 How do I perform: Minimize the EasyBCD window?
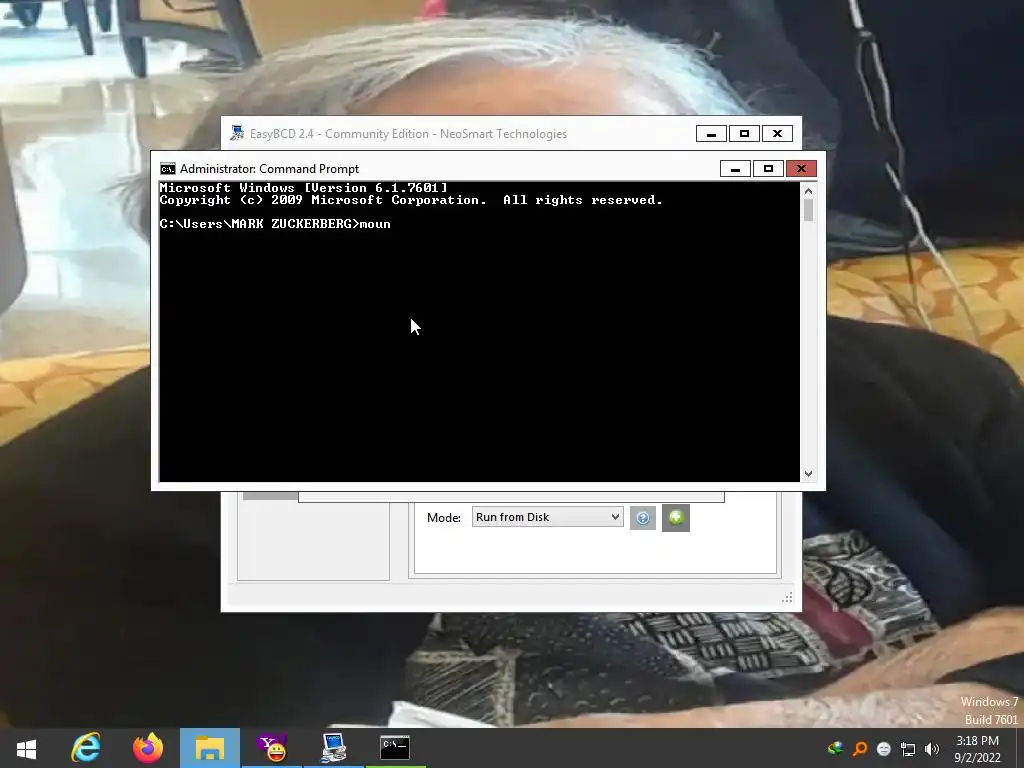[711, 134]
